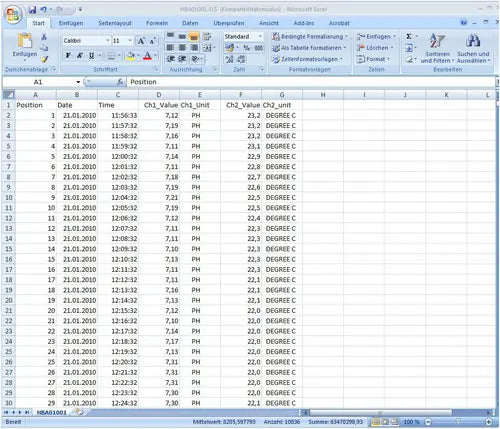This screenshot has height=429, width=500.
Task: Click the Einfügen paste clipboard icon
Action: 25,41
